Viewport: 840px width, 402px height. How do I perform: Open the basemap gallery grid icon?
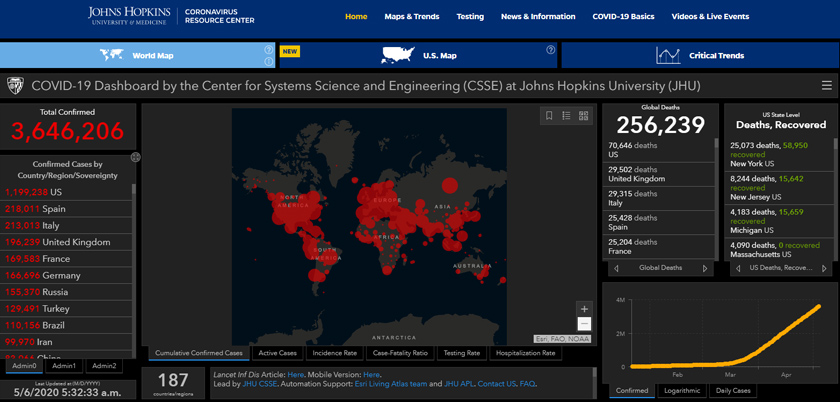(583, 116)
